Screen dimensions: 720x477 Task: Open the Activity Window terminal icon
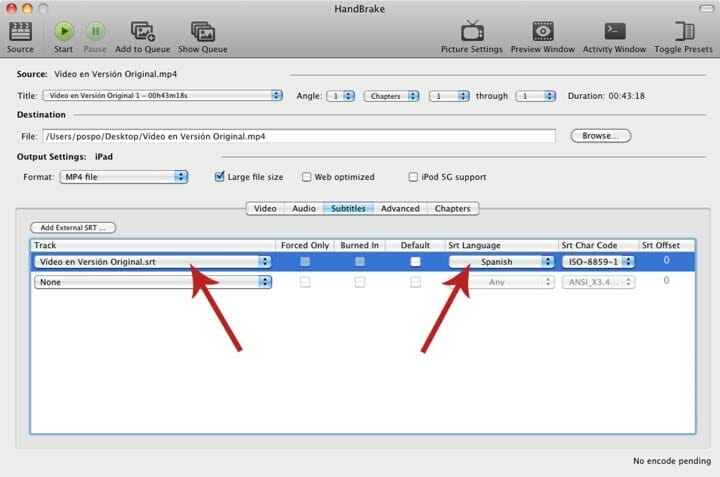615,31
